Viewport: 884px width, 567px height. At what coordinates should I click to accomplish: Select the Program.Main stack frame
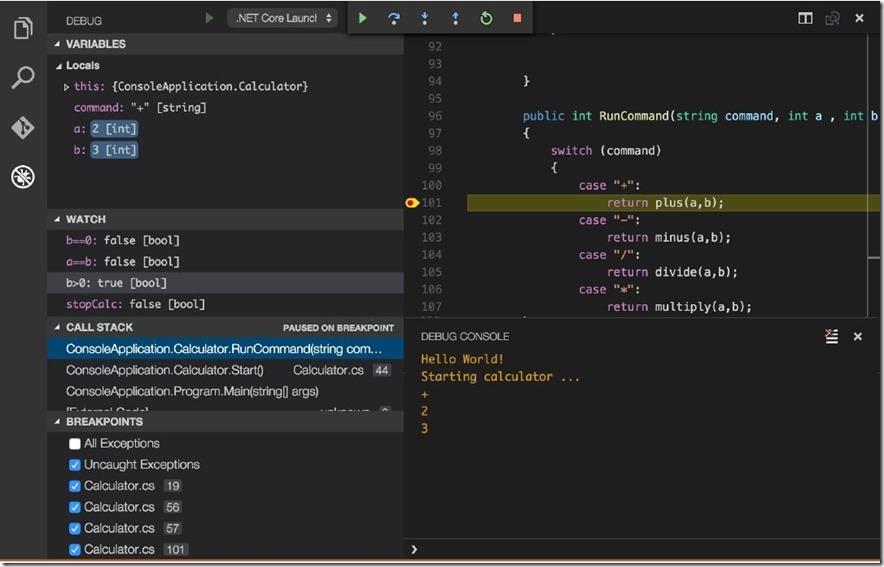point(226,391)
